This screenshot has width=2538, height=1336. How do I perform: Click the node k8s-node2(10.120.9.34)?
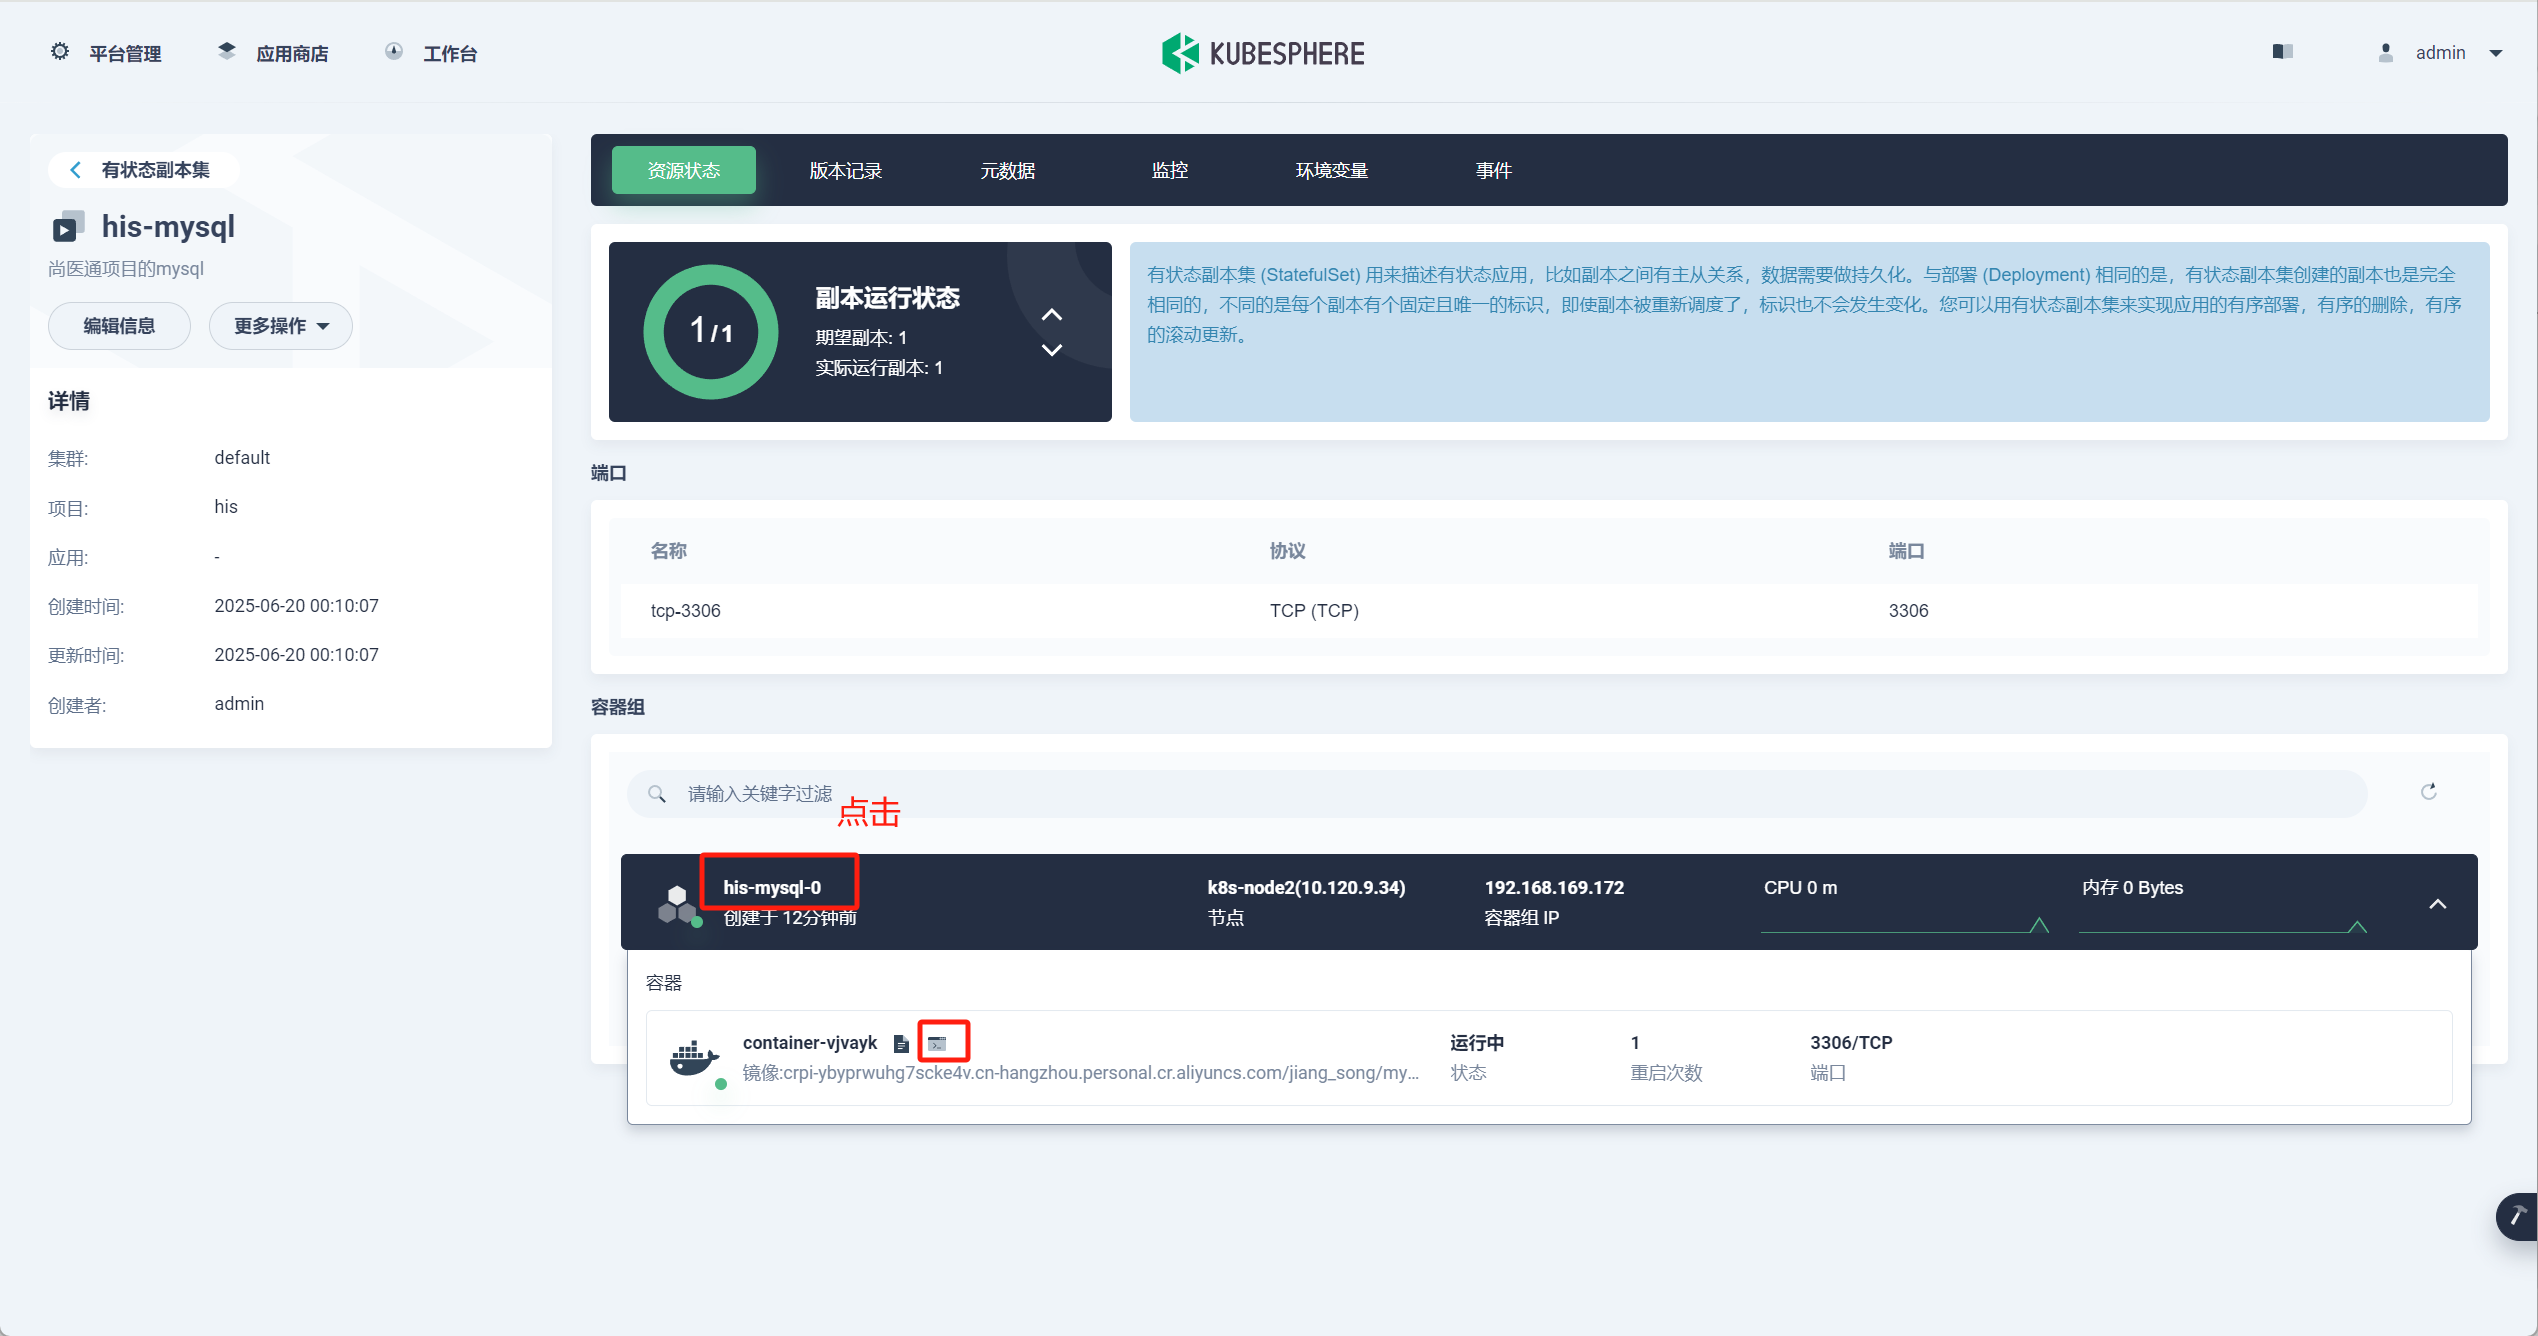point(1306,888)
